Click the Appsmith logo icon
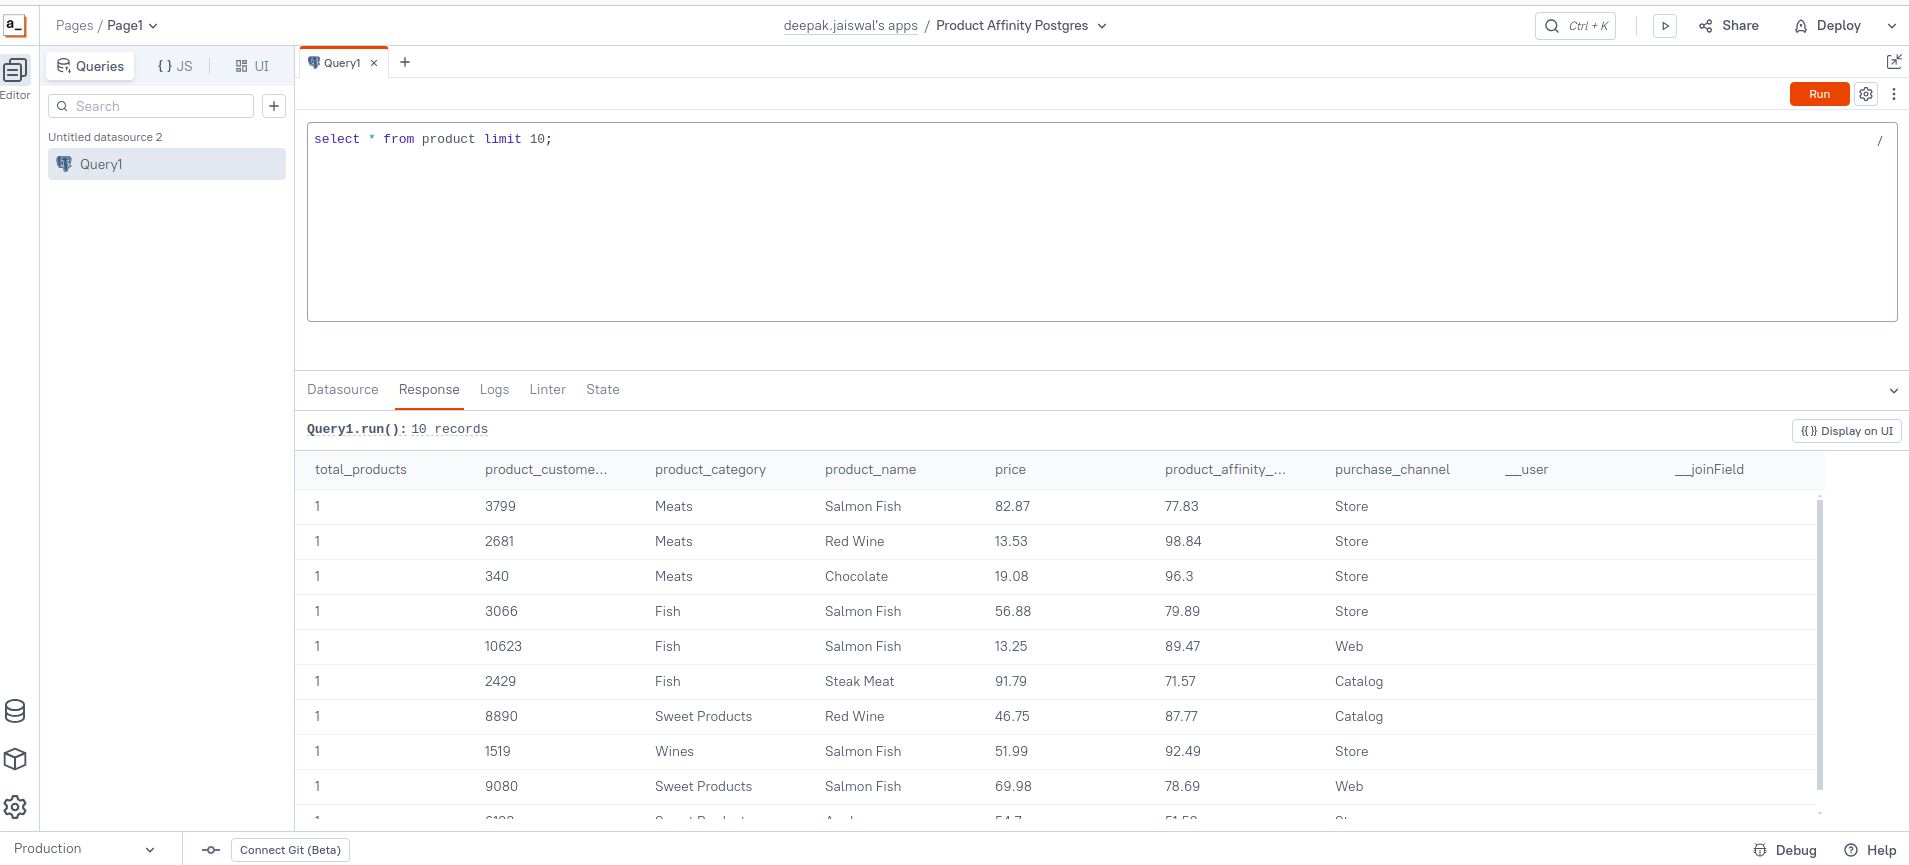Viewport: 1909px width, 865px height. (x=15, y=25)
